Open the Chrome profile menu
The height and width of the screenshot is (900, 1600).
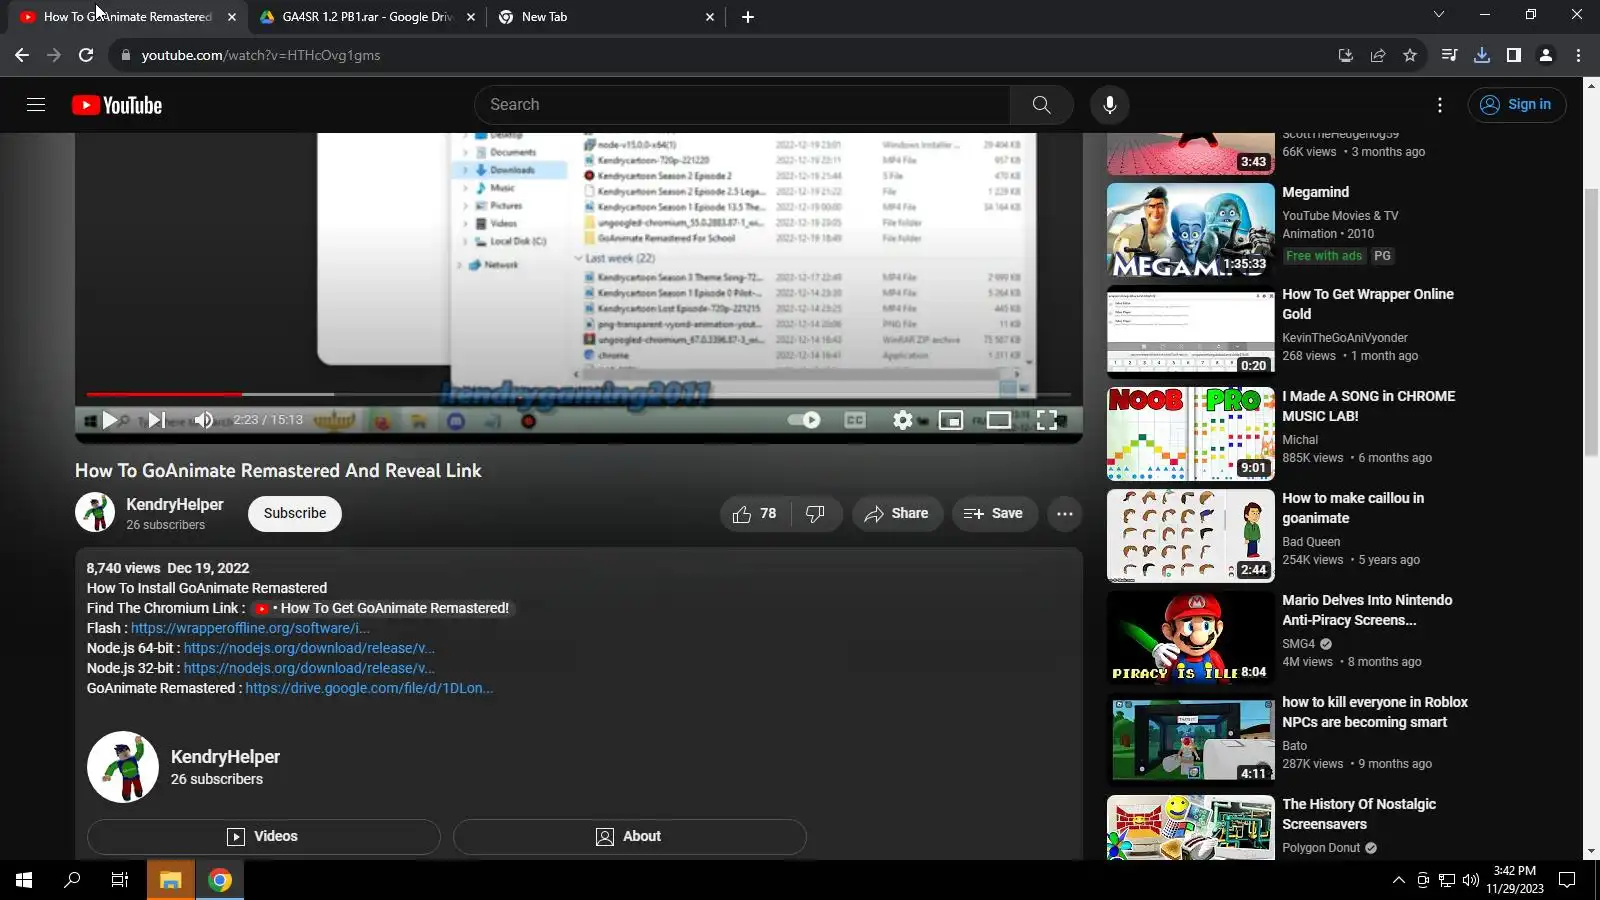point(1546,56)
